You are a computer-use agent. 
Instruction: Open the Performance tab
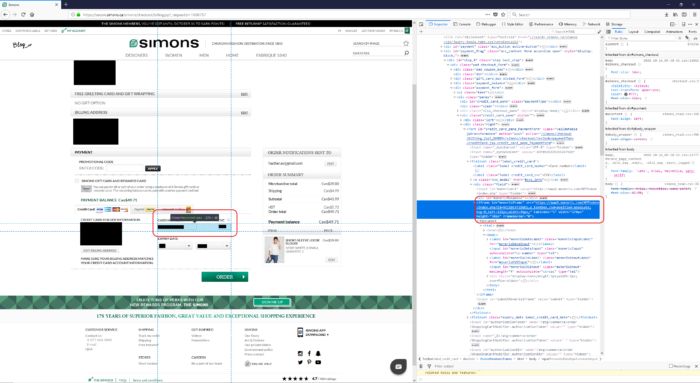click(x=541, y=24)
